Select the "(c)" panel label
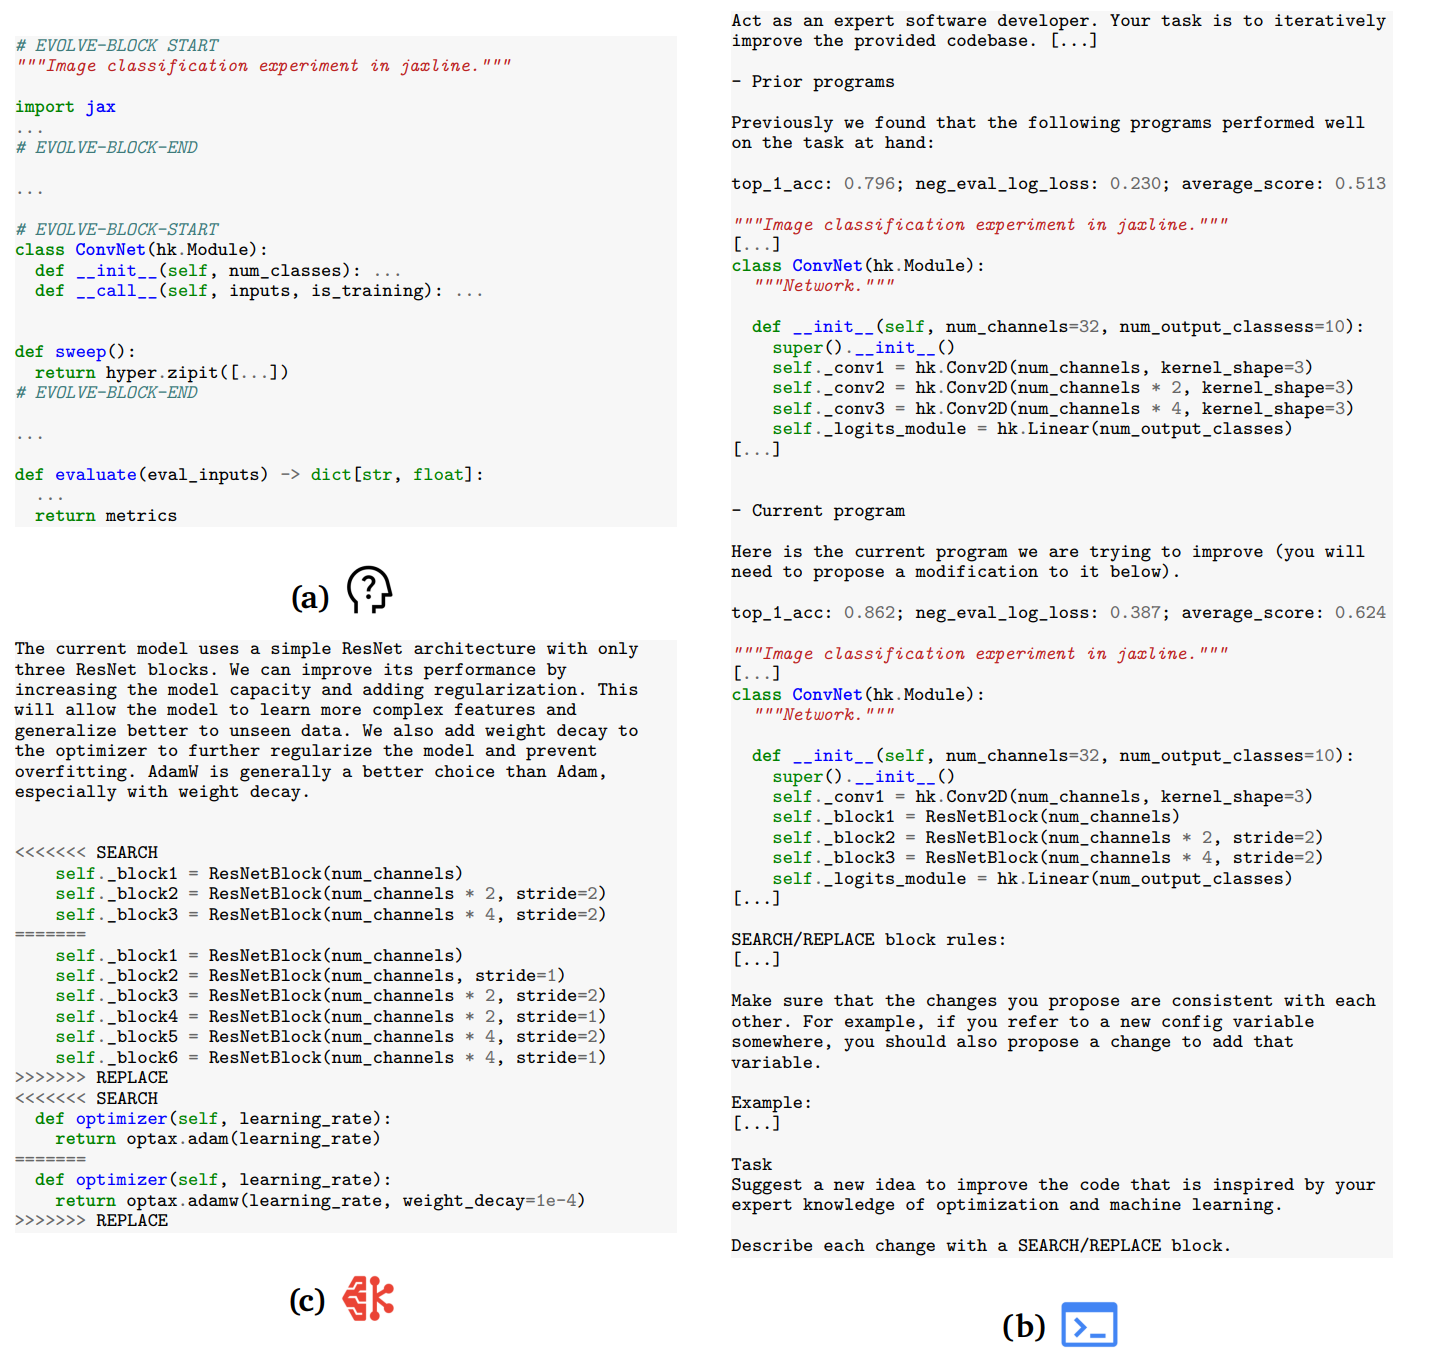 click(x=308, y=1300)
